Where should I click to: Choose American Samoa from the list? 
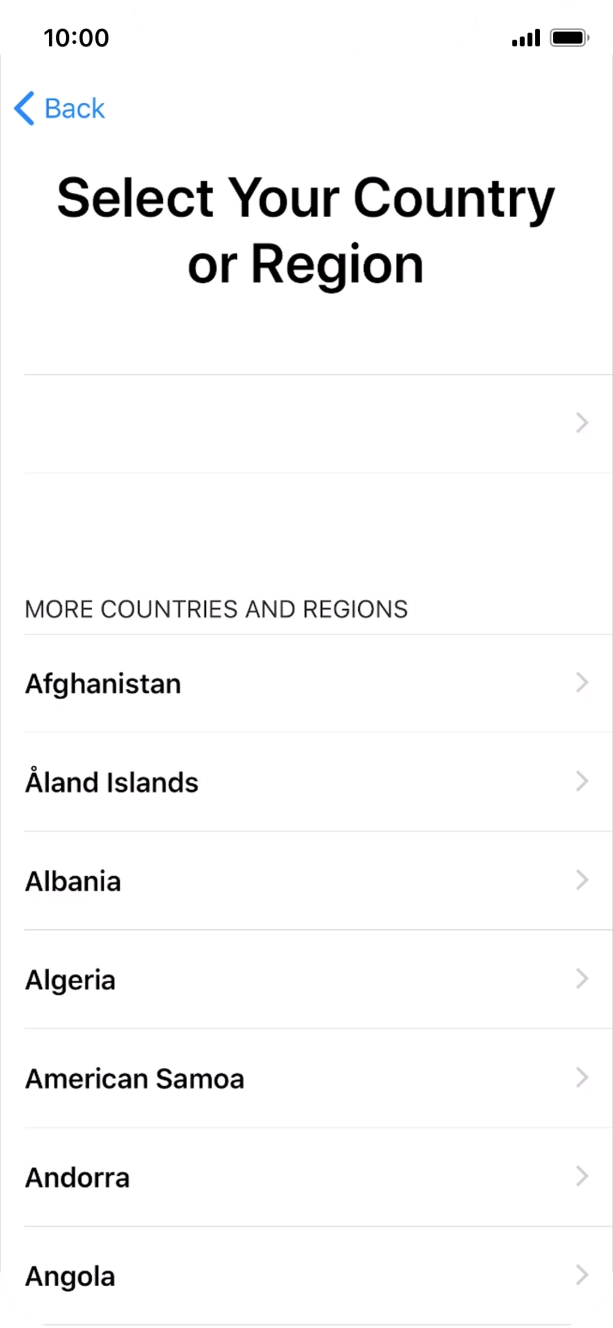pyautogui.click(x=135, y=1079)
